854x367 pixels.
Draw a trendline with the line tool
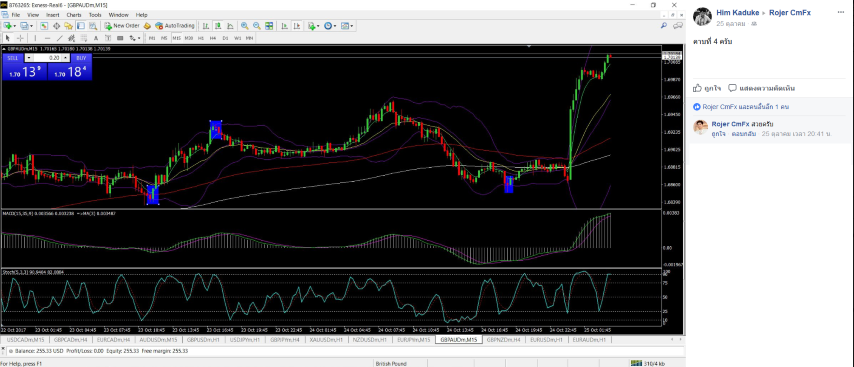(x=59, y=38)
